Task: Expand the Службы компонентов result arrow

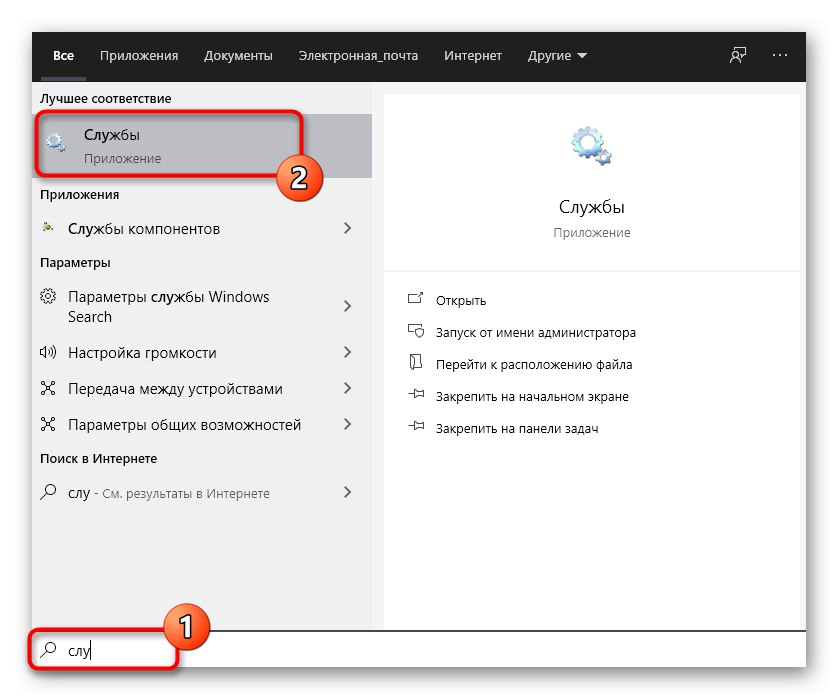Action: click(347, 228)
